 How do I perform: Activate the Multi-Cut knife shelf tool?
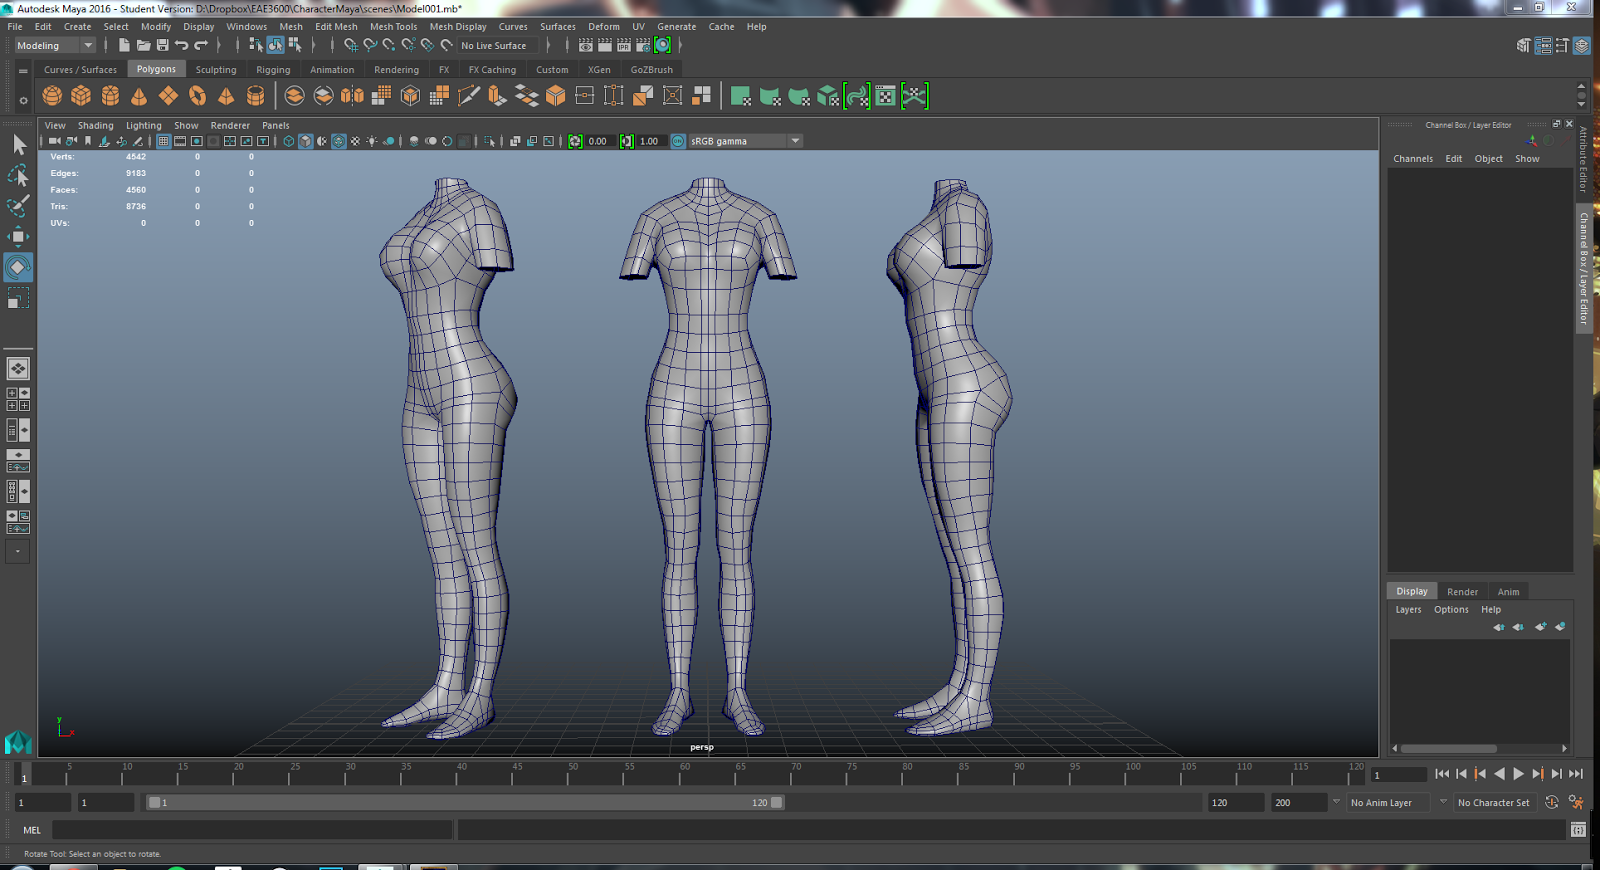tap(468, 96)
